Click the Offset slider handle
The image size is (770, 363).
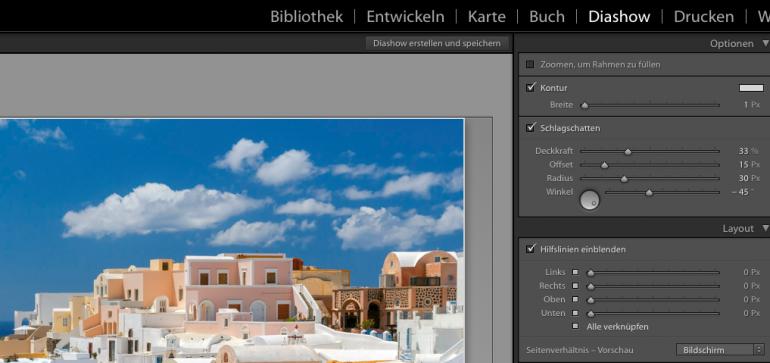pos(605,166)
